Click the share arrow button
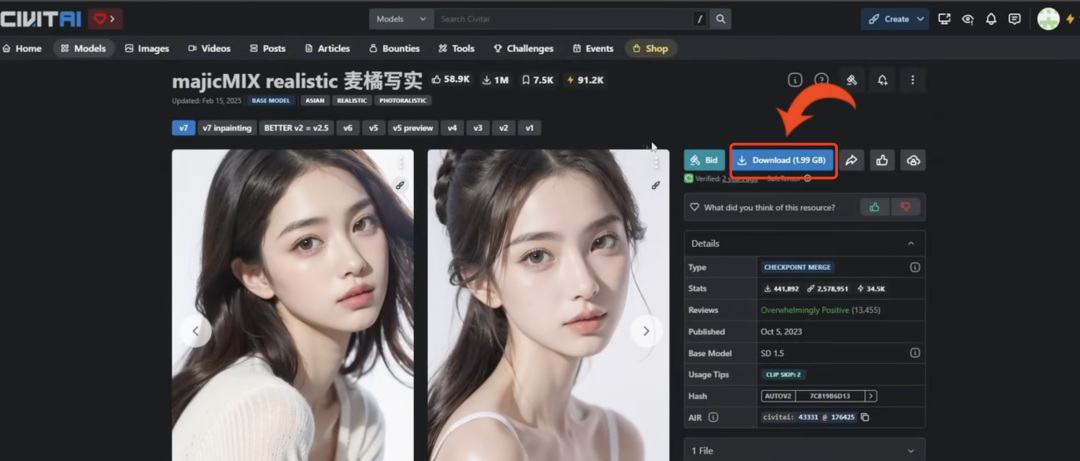The image size is (1080, 461). tap(851, 161)
